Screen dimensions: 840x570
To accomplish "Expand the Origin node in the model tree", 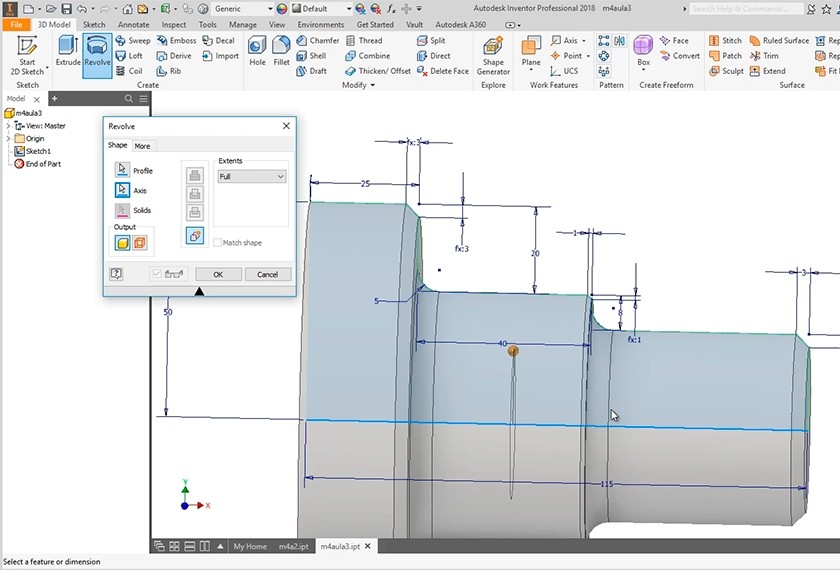I will (8, 138).
